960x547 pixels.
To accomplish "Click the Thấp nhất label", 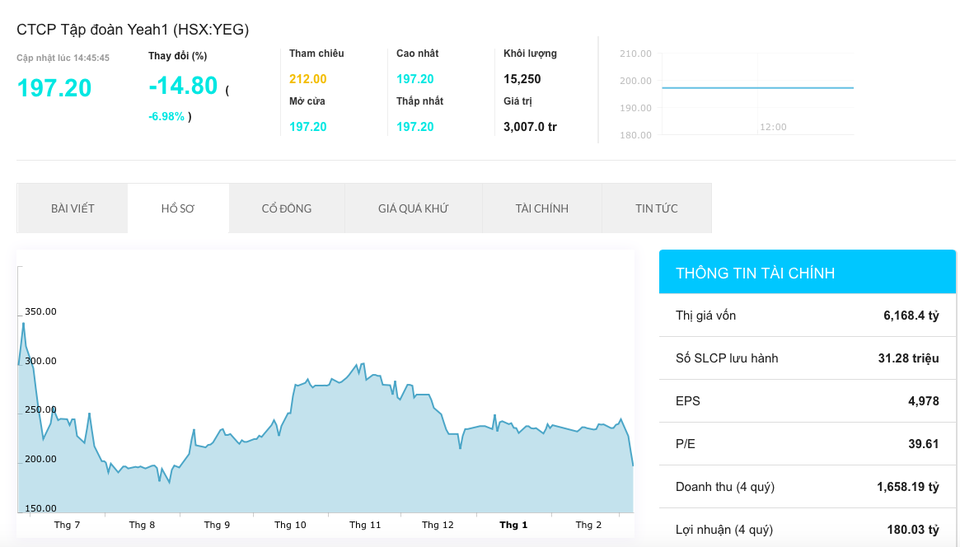I will (420, 101).
